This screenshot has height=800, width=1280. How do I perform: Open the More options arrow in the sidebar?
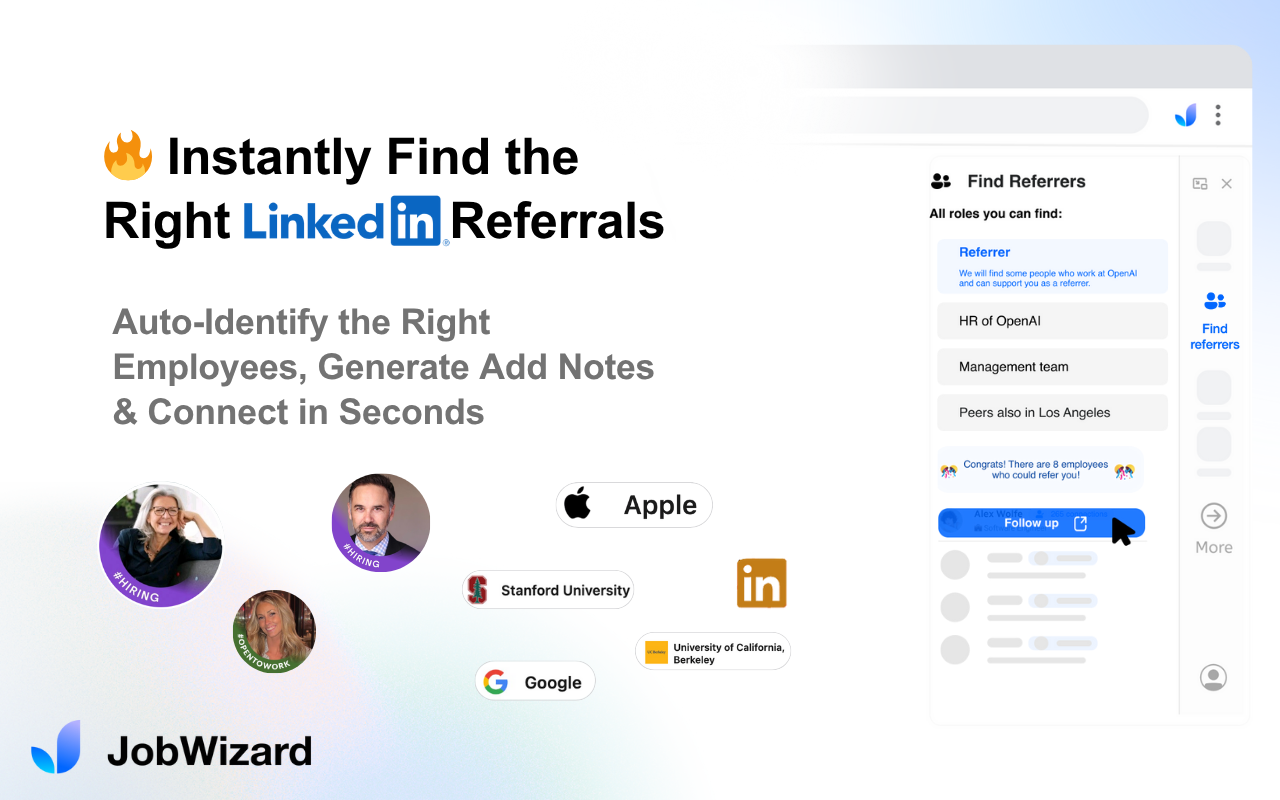[1213, 518]
